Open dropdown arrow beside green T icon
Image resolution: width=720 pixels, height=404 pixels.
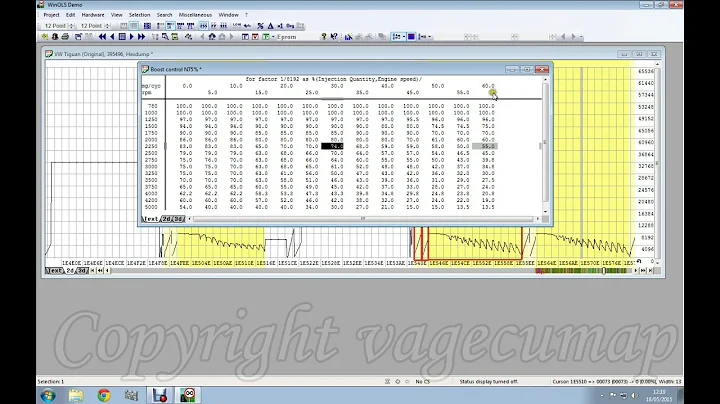(273, 37)
